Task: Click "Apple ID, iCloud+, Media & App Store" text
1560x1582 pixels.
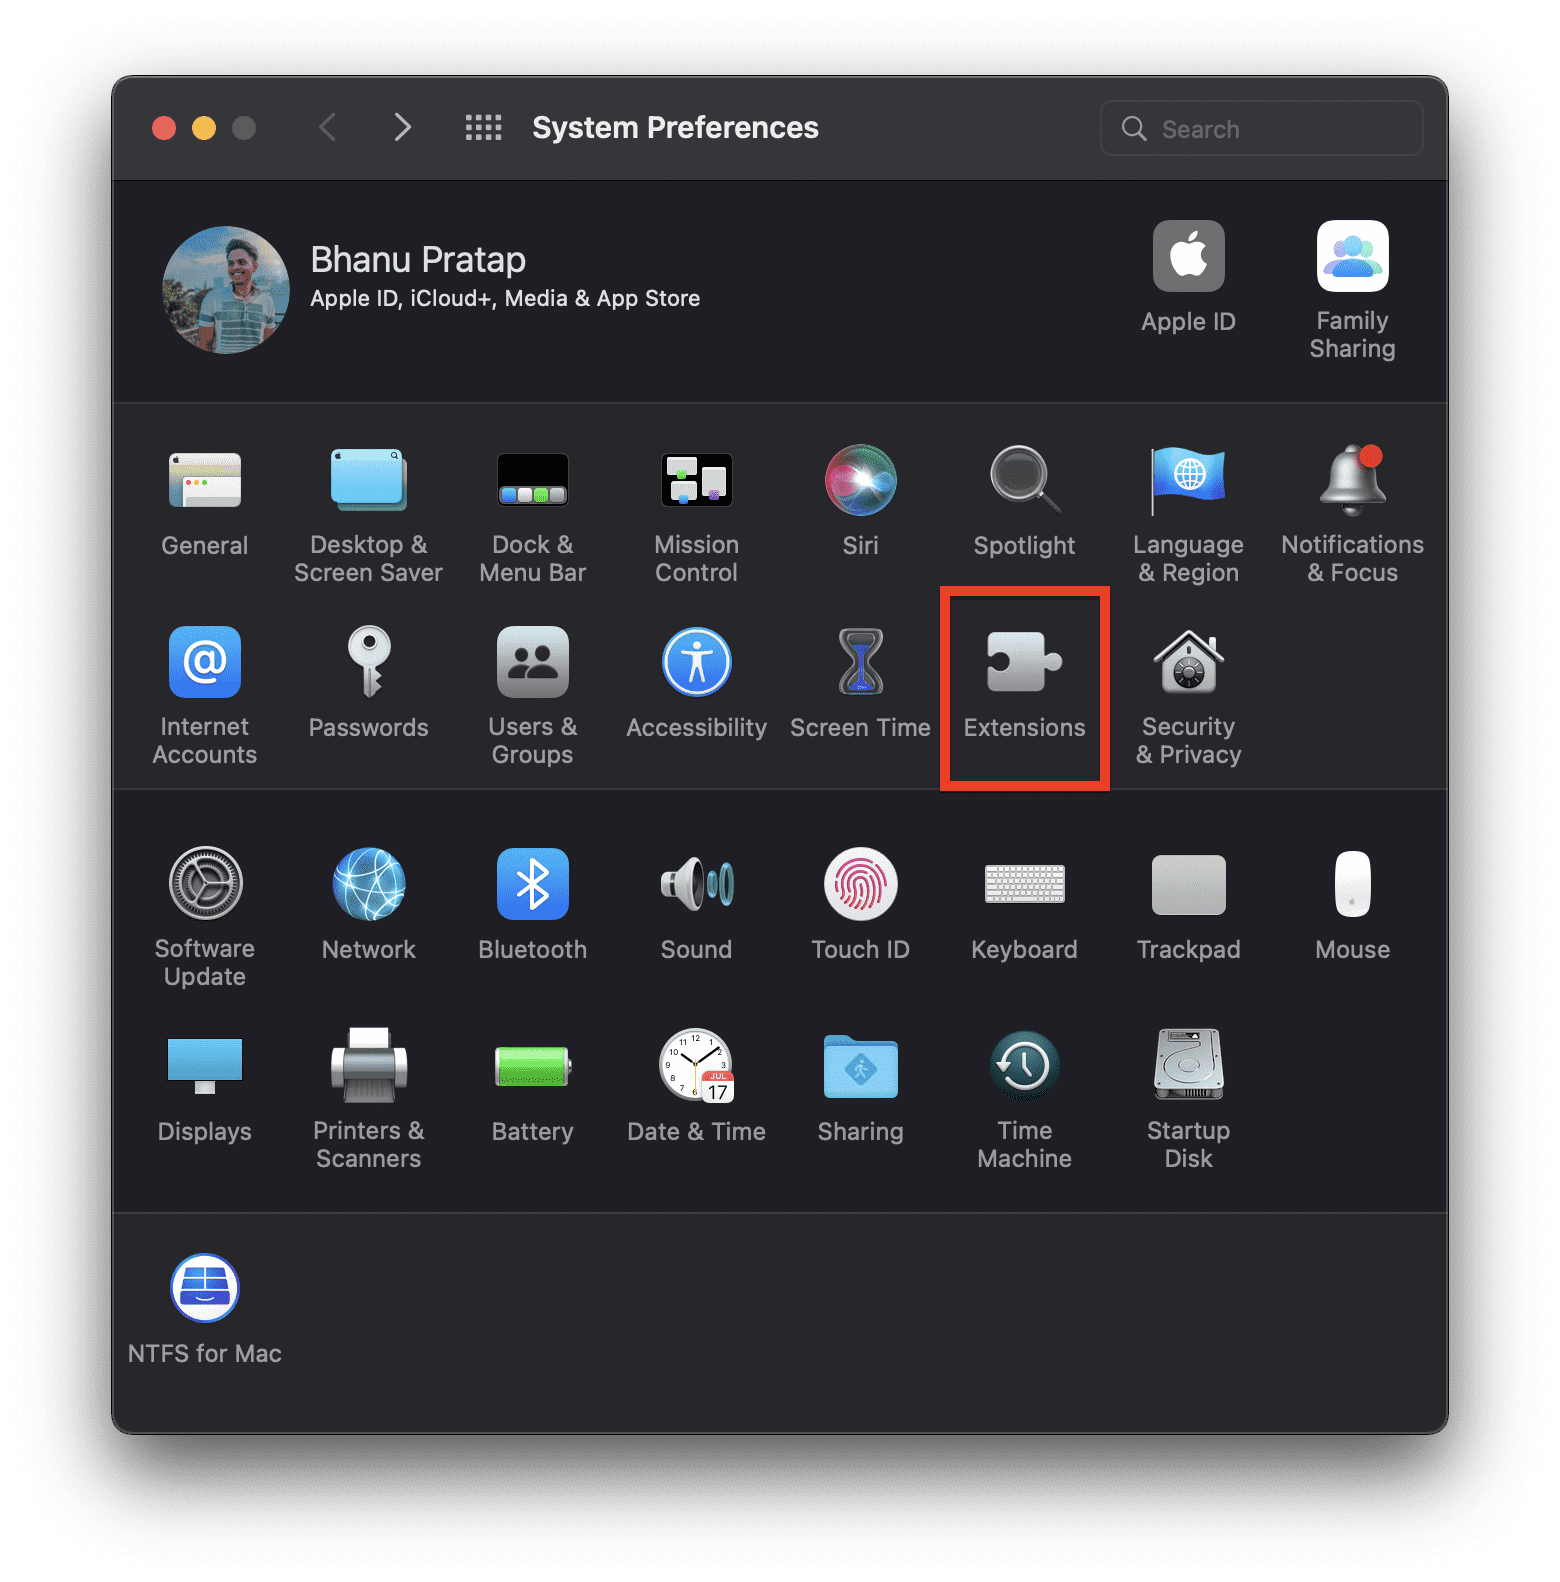Action: pos(505,299)
